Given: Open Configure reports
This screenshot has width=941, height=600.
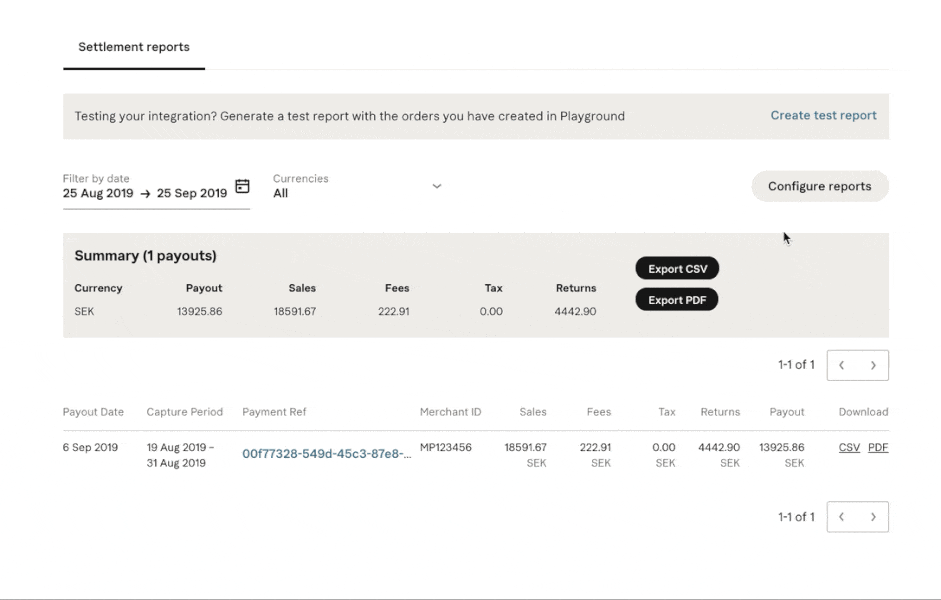Looking at the screenshot, I should (820, 186).
